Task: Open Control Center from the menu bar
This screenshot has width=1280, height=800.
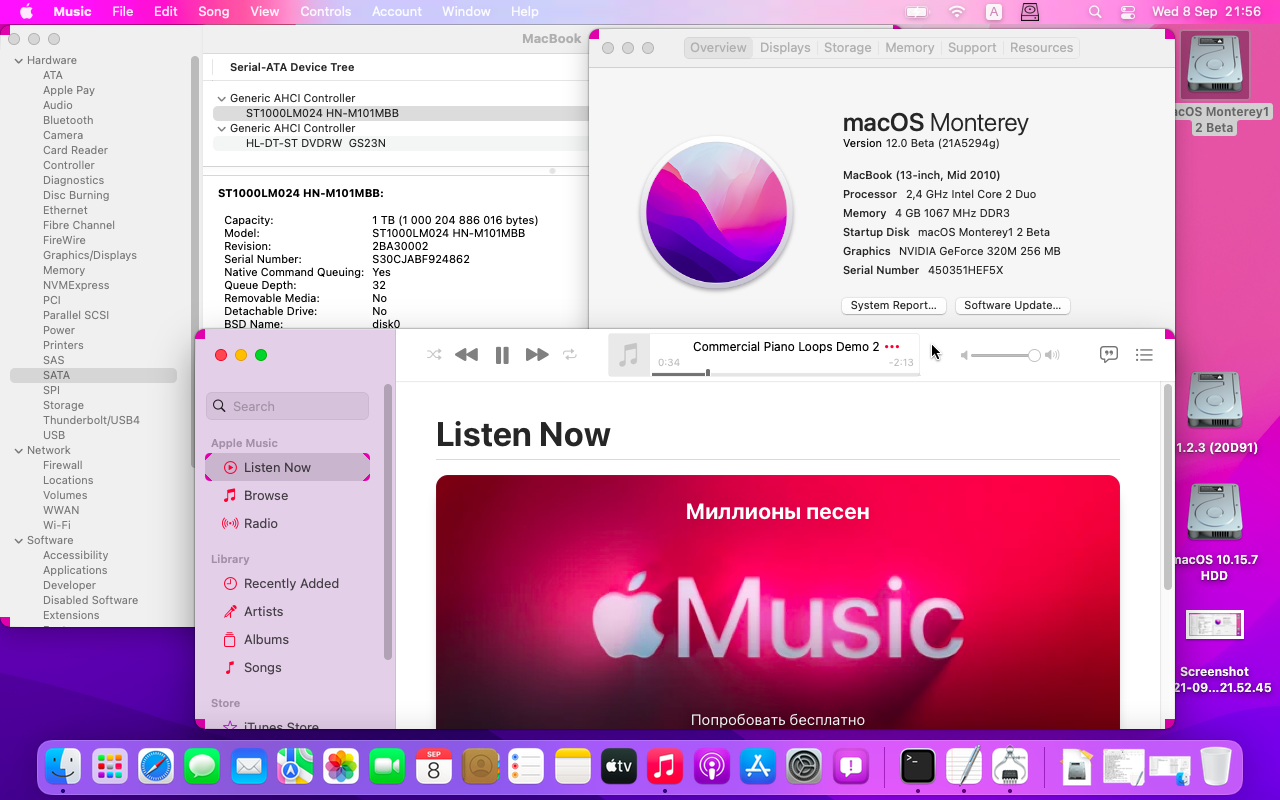Action: [x=1128, y=11]
